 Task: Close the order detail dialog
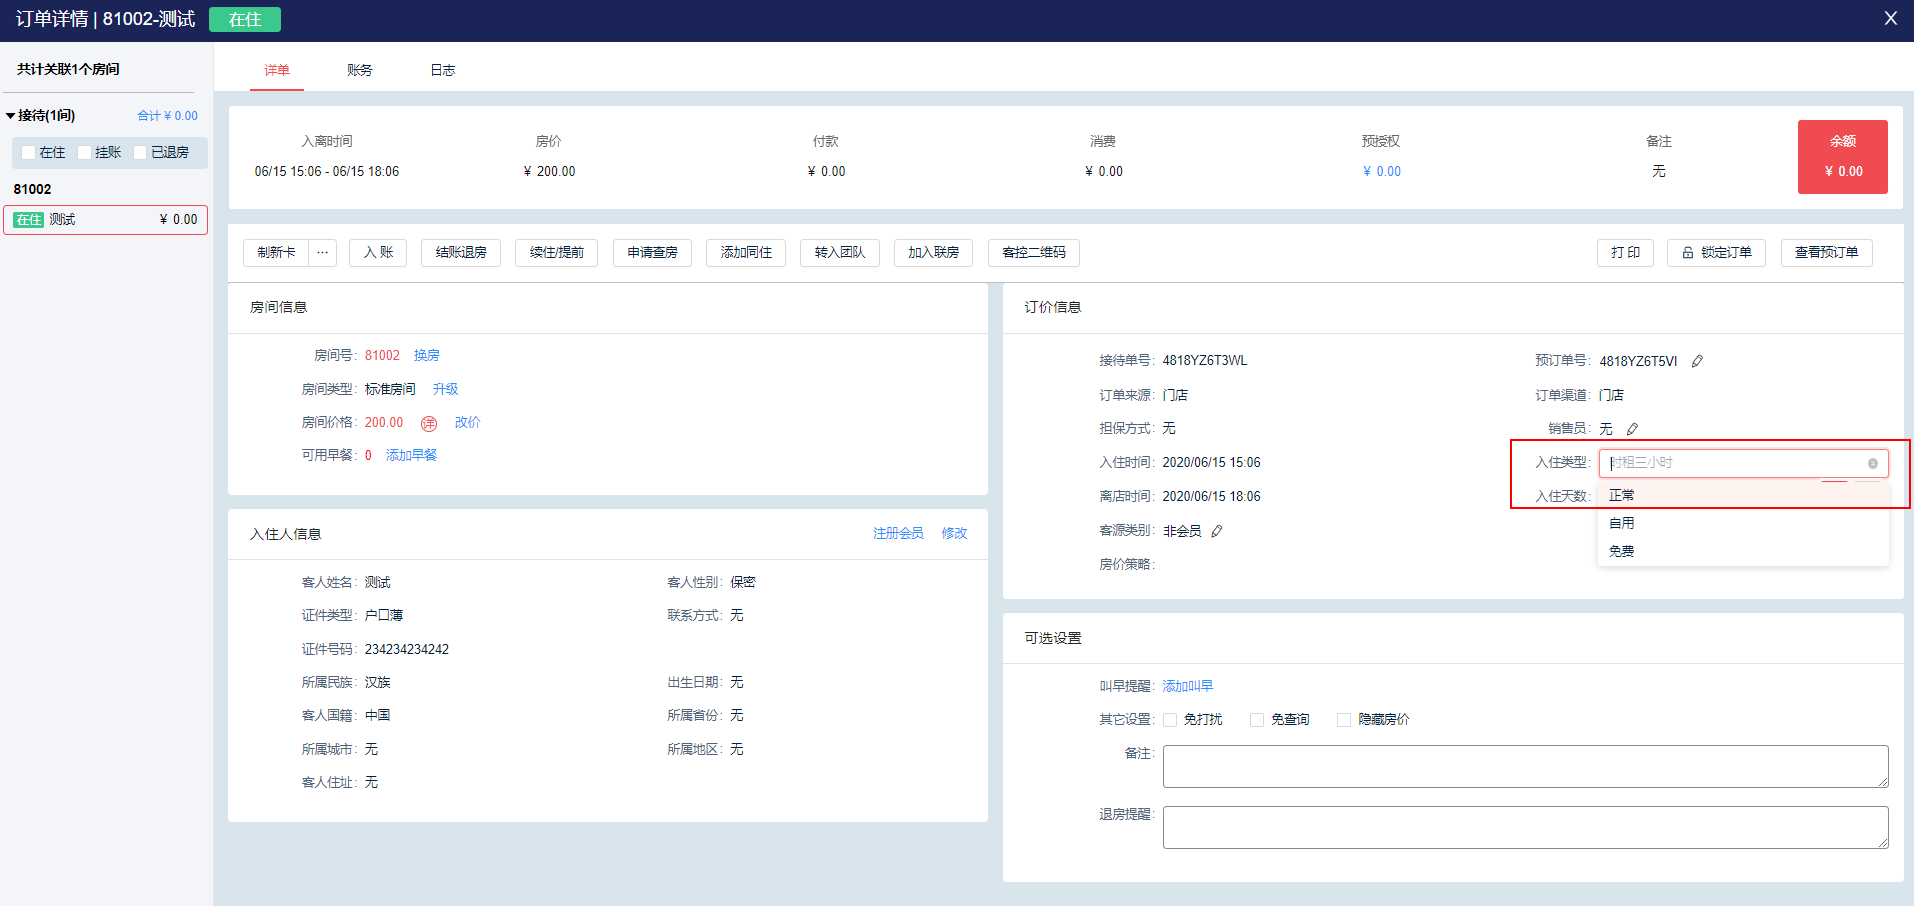tap(1890, 18)
